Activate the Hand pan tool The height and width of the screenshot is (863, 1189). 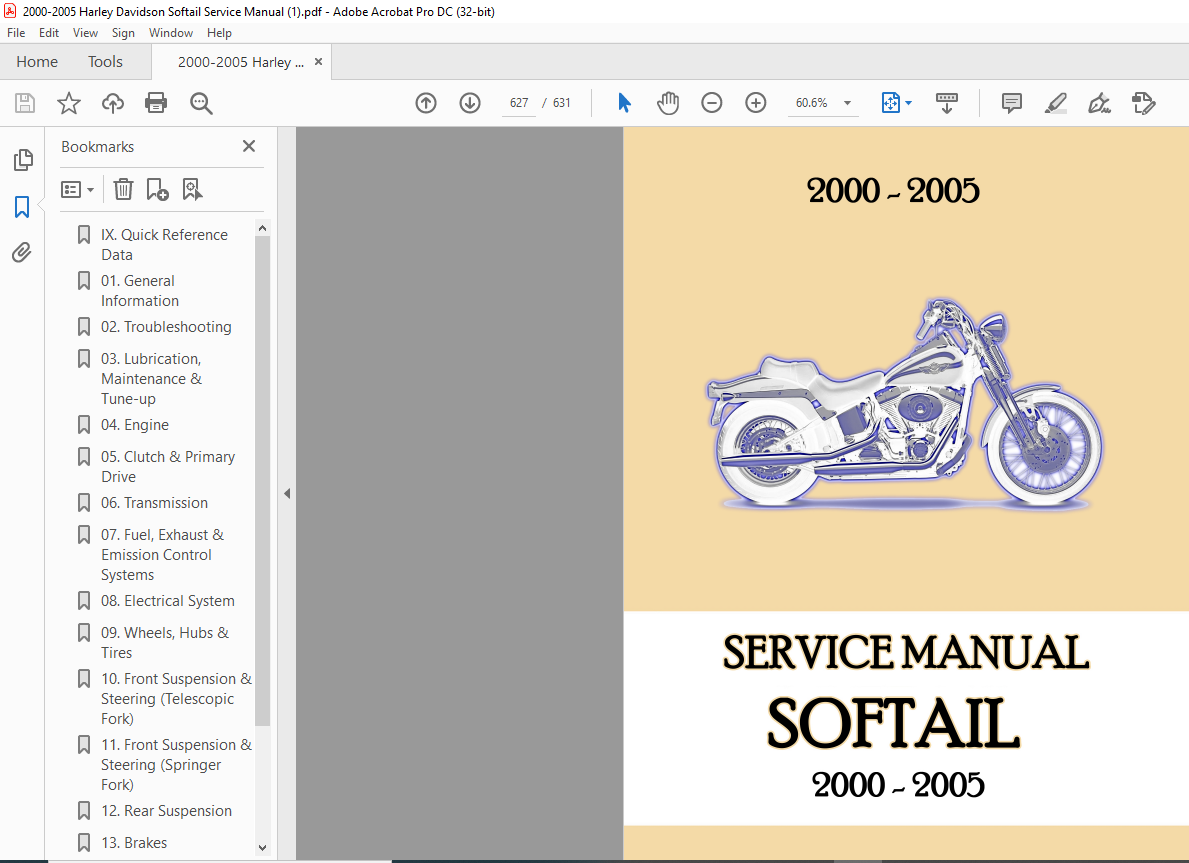tap(668, 103)
